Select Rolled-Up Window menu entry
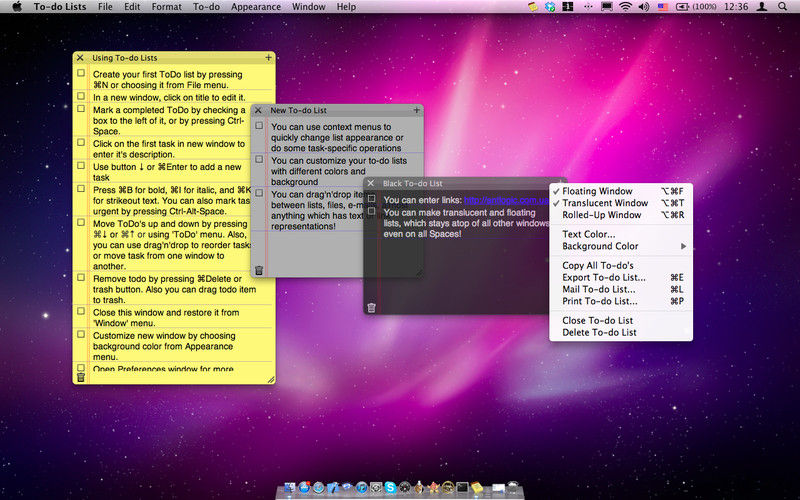The width and height of the screenshot is (800, 500). tap(621, 215)
